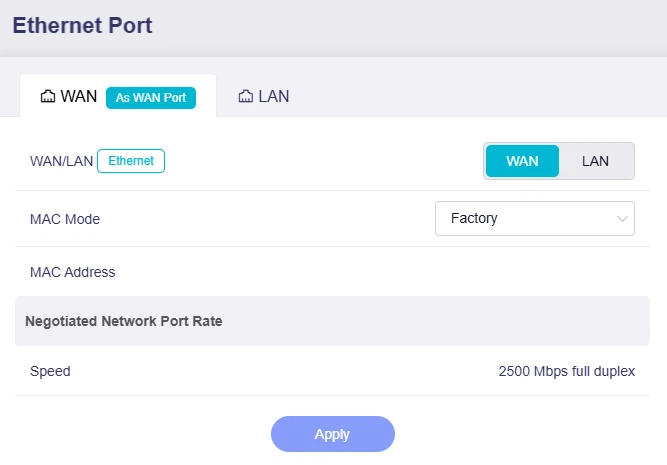The width and height of the screenshot is (667, 465).
Task: Click the Ethernet tag next to WAN/LAN
Action: click(x=131, y=161)
